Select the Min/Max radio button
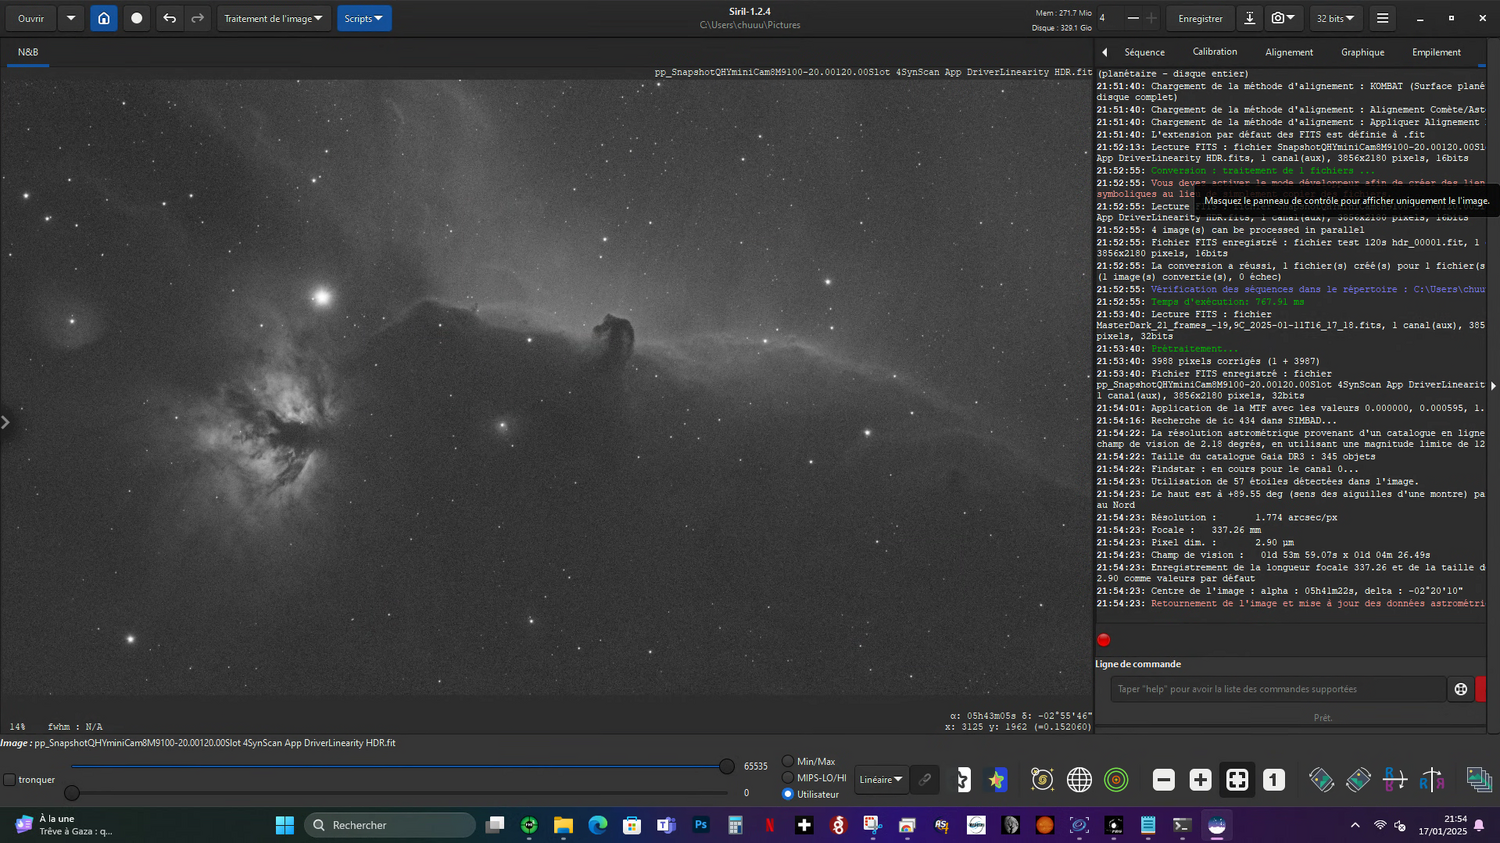 [788, 762]
